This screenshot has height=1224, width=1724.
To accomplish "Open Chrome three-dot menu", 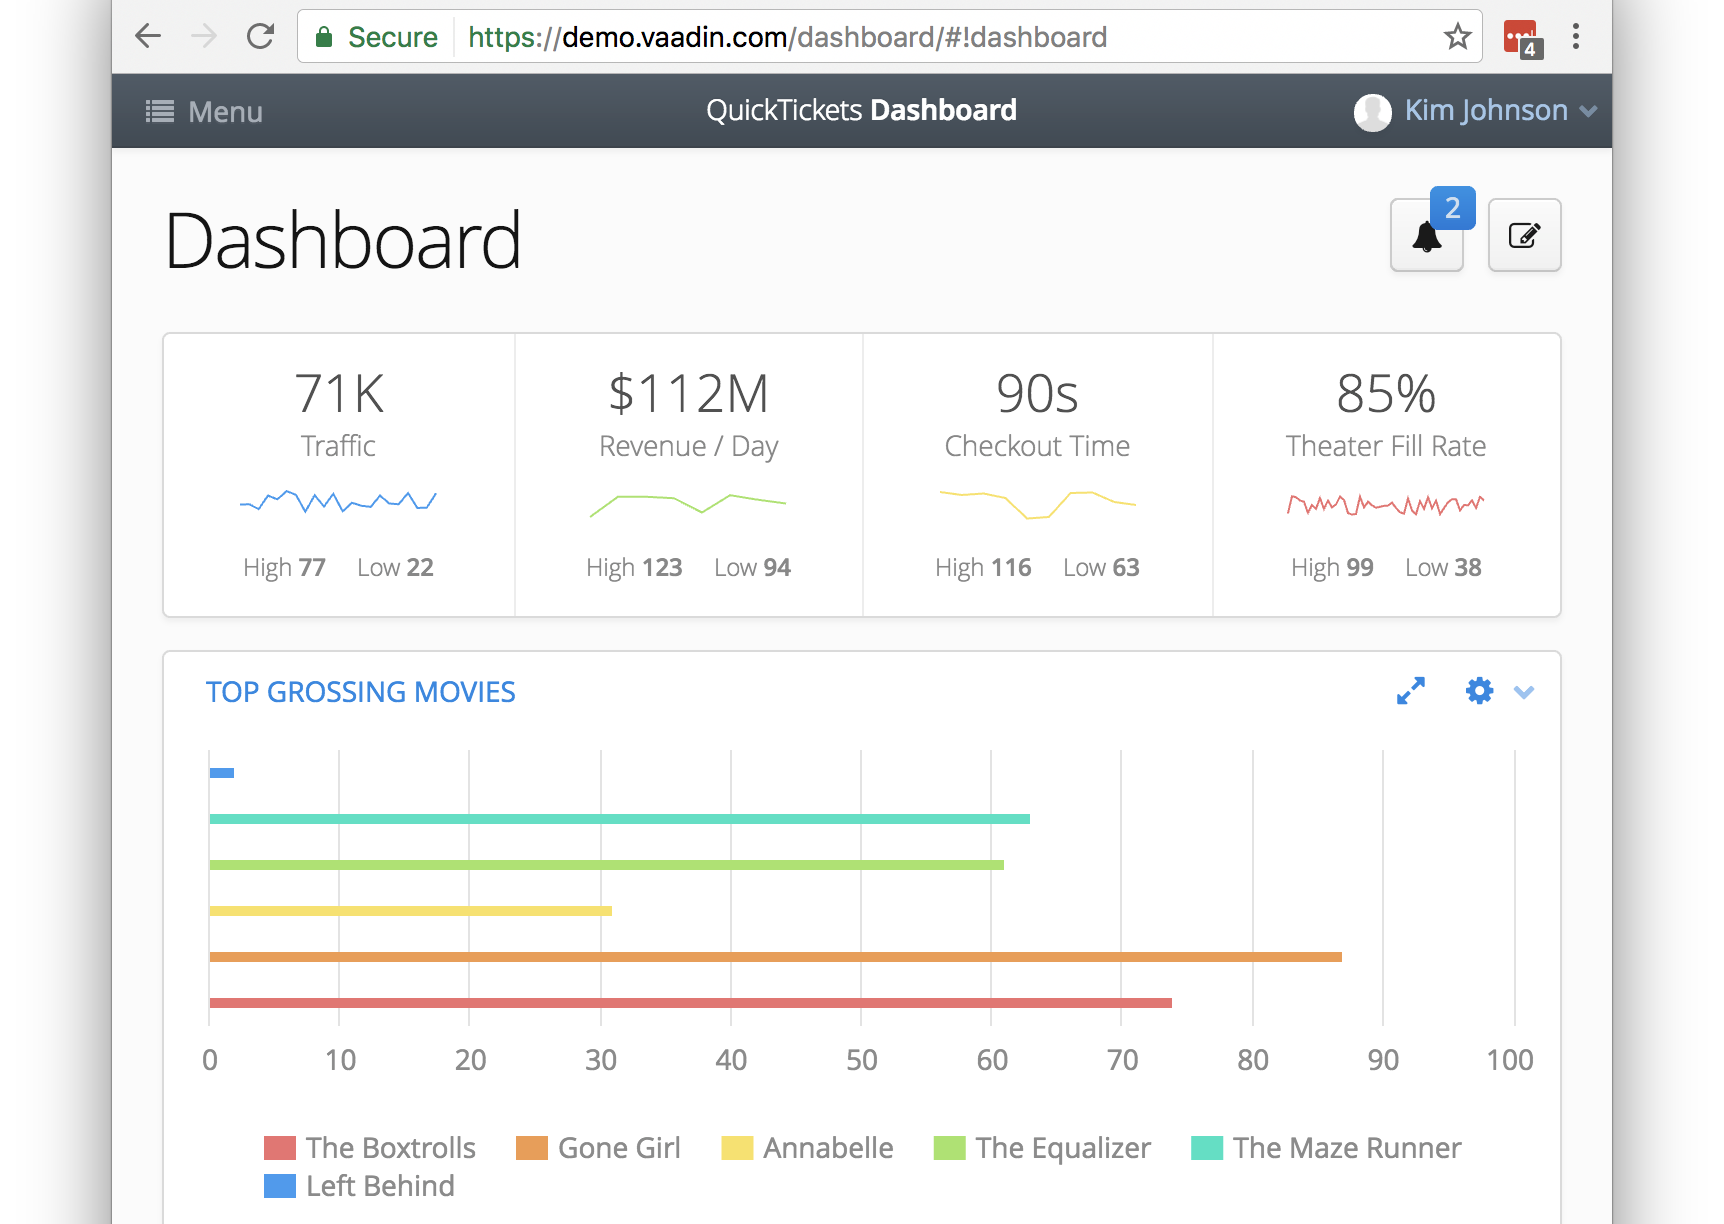I will coord(1575,37).
